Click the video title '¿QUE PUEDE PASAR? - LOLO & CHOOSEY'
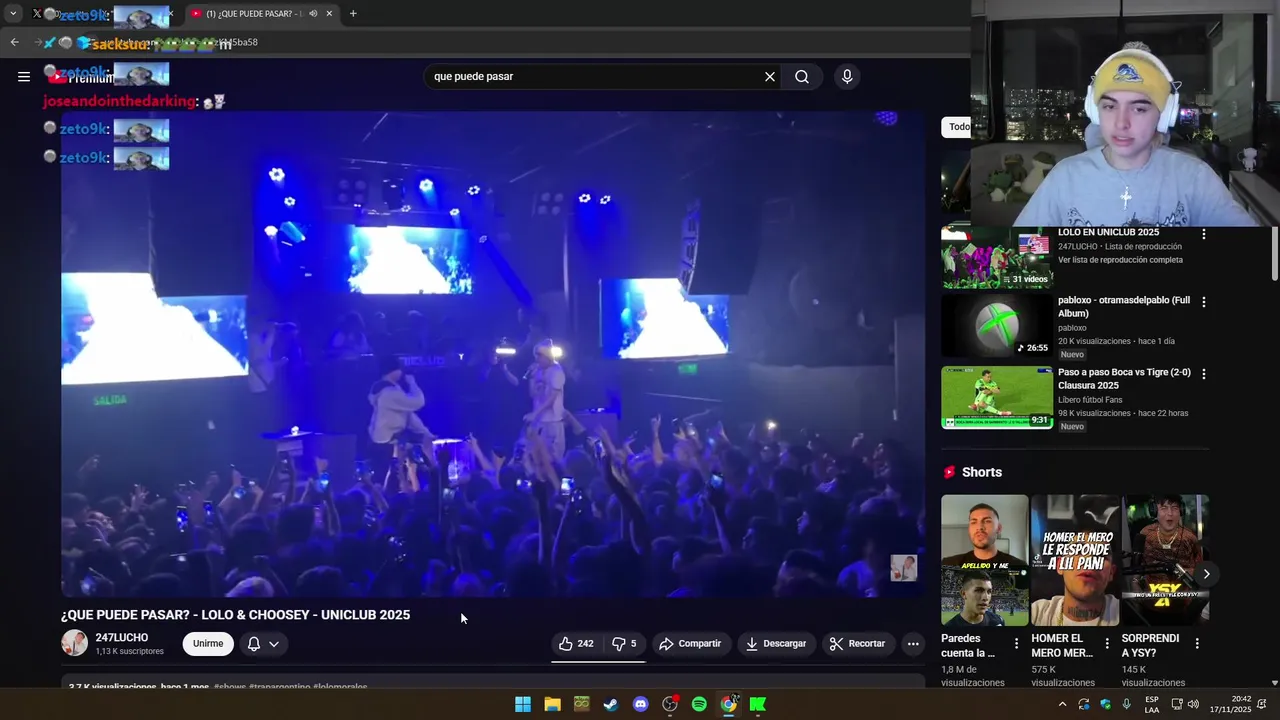 [x=235, y=615]
